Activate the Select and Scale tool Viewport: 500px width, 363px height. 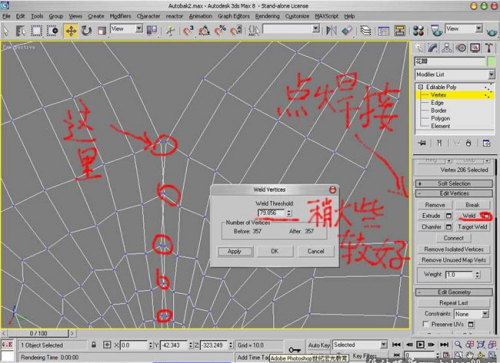[102, 31]
